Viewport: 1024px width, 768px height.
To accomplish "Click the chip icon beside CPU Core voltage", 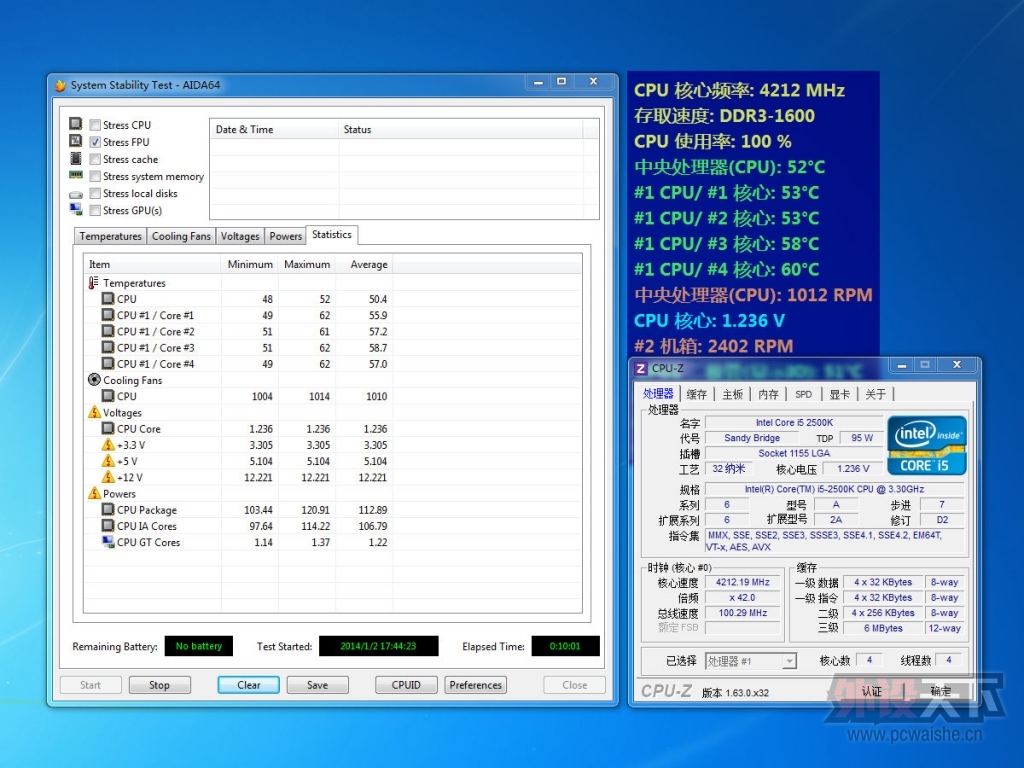I will coord(108,428).
